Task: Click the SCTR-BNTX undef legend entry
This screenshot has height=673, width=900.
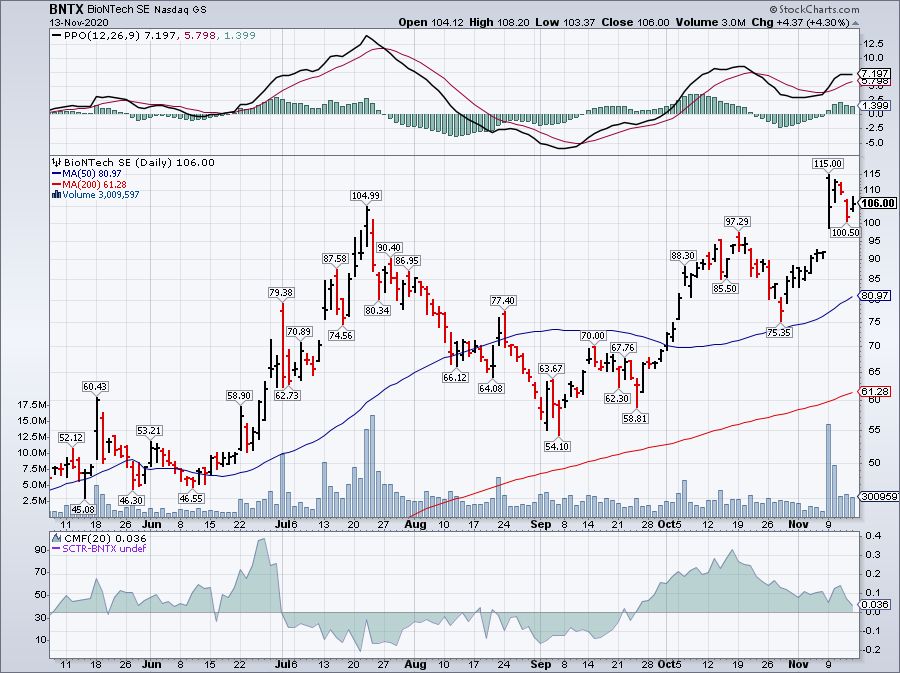Action: coord(104,548)
